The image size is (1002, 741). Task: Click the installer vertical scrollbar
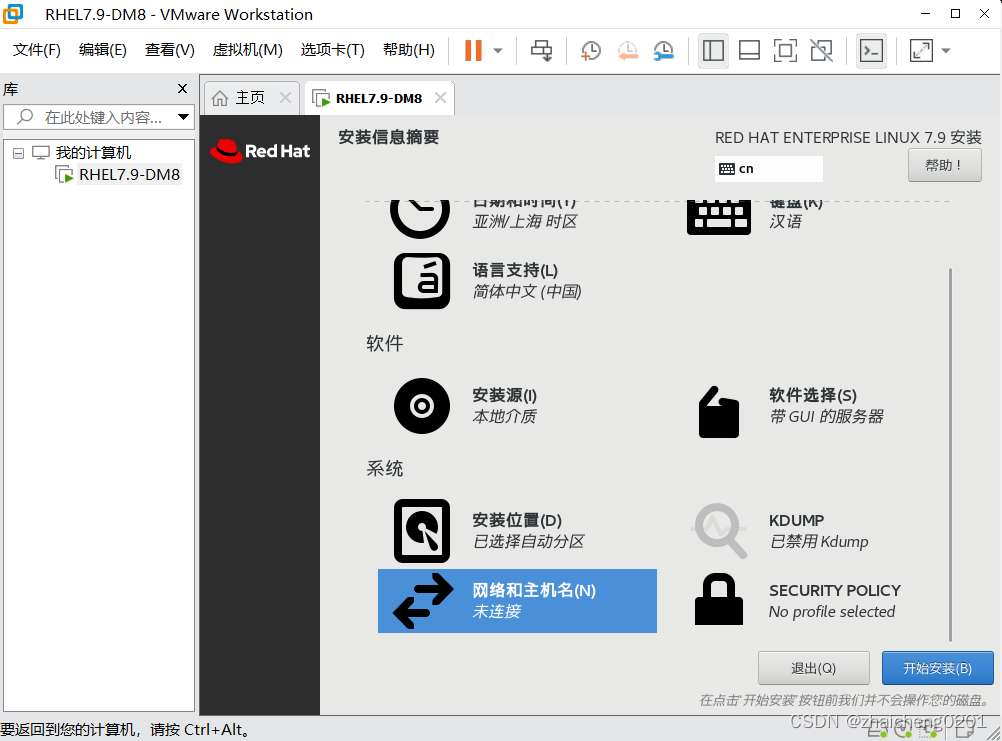[x=950, y=454]
